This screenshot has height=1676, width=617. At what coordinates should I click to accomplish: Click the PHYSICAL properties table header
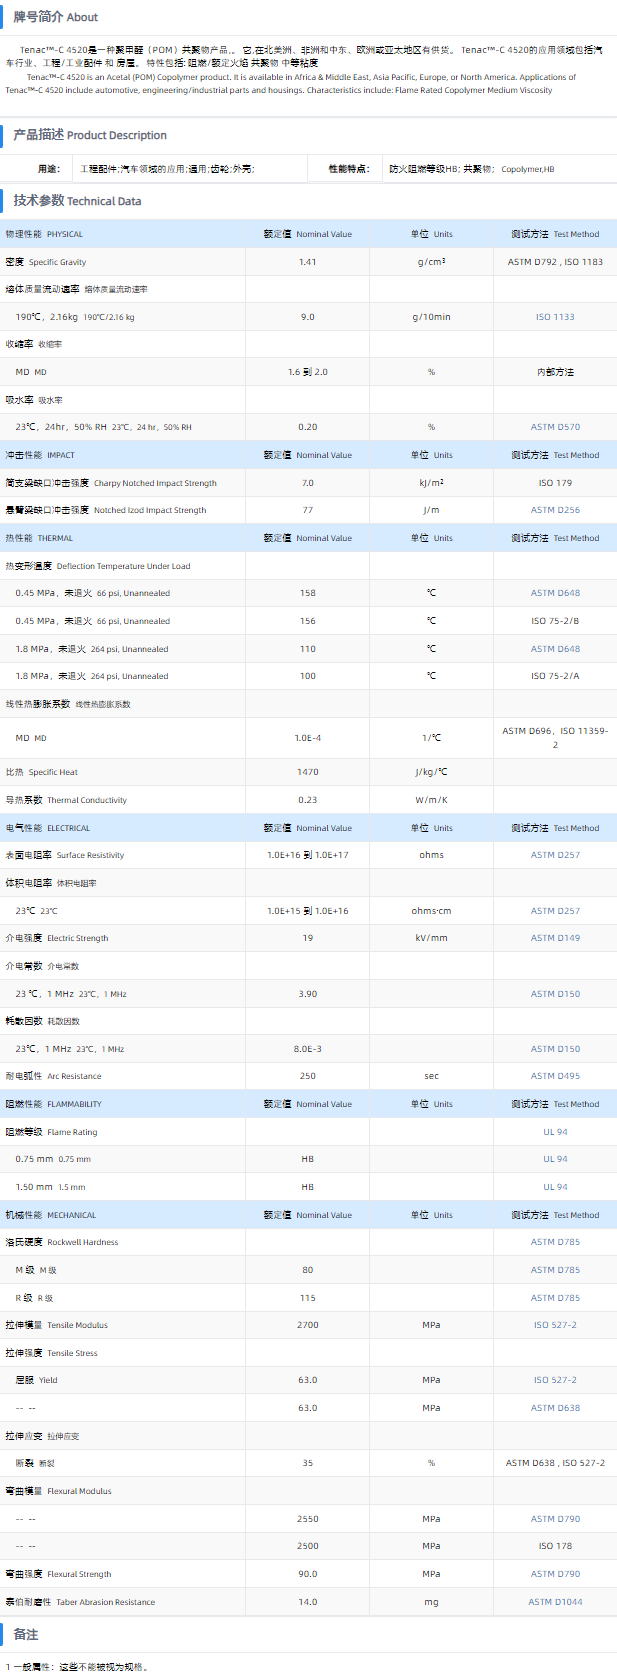click(45, 234)
